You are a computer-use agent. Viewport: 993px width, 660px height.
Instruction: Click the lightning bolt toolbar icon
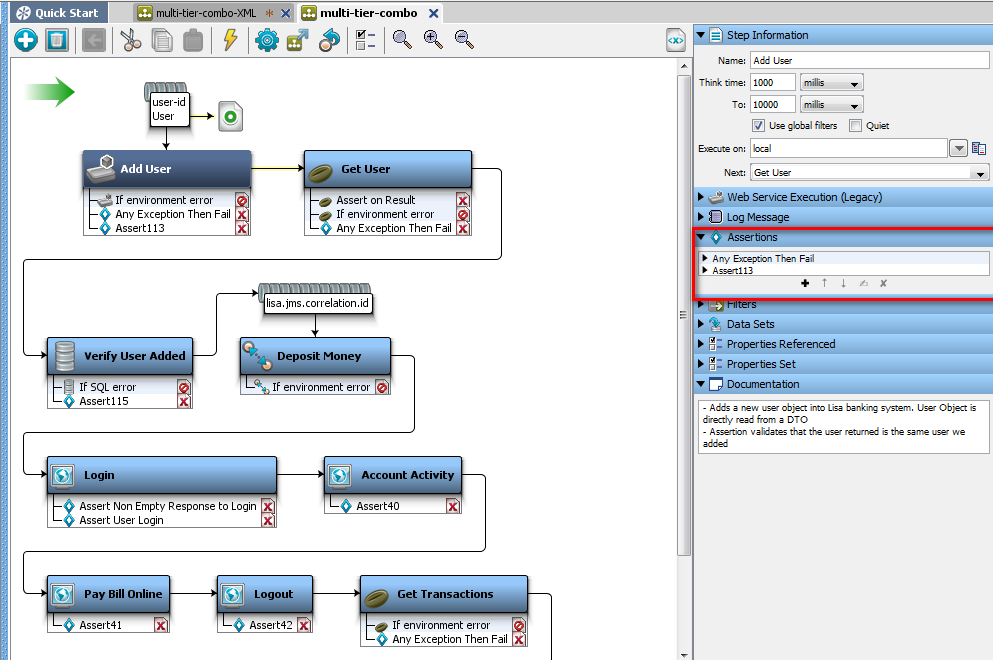pyautogui.click(x=230, y=40)
